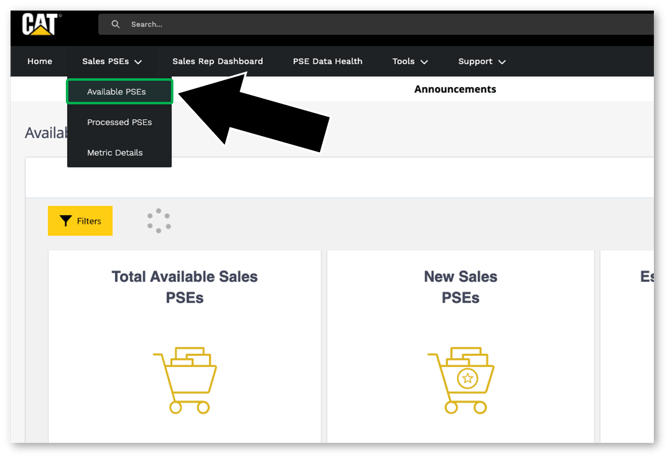Open the Total Available Sales PSEs card
This screenshot has height=459, width=670.
point(184,287)
